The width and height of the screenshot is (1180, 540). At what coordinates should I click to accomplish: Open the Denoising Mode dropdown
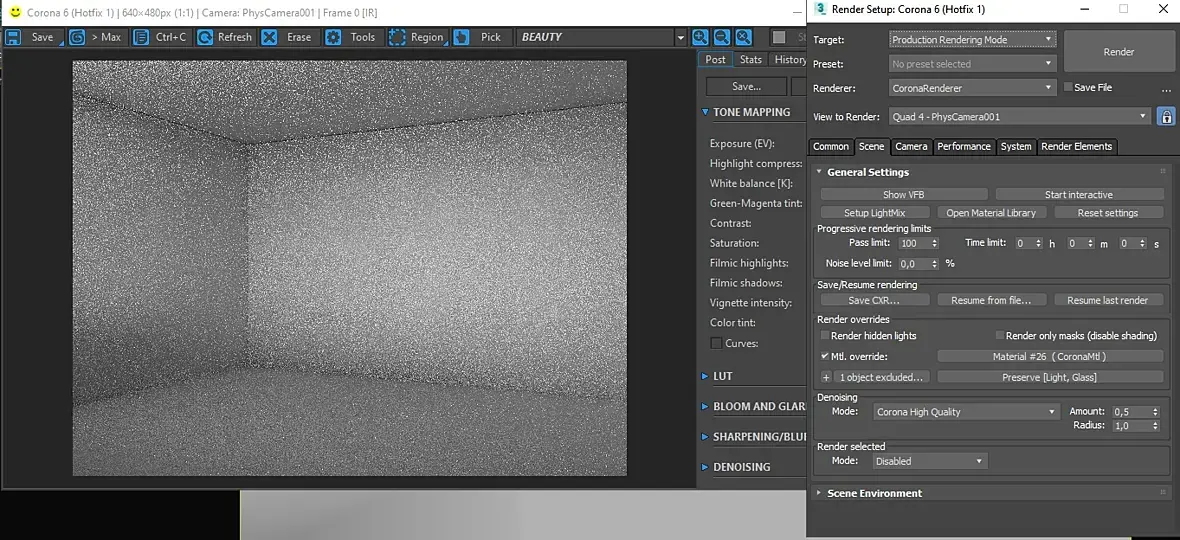coord(967,412)
